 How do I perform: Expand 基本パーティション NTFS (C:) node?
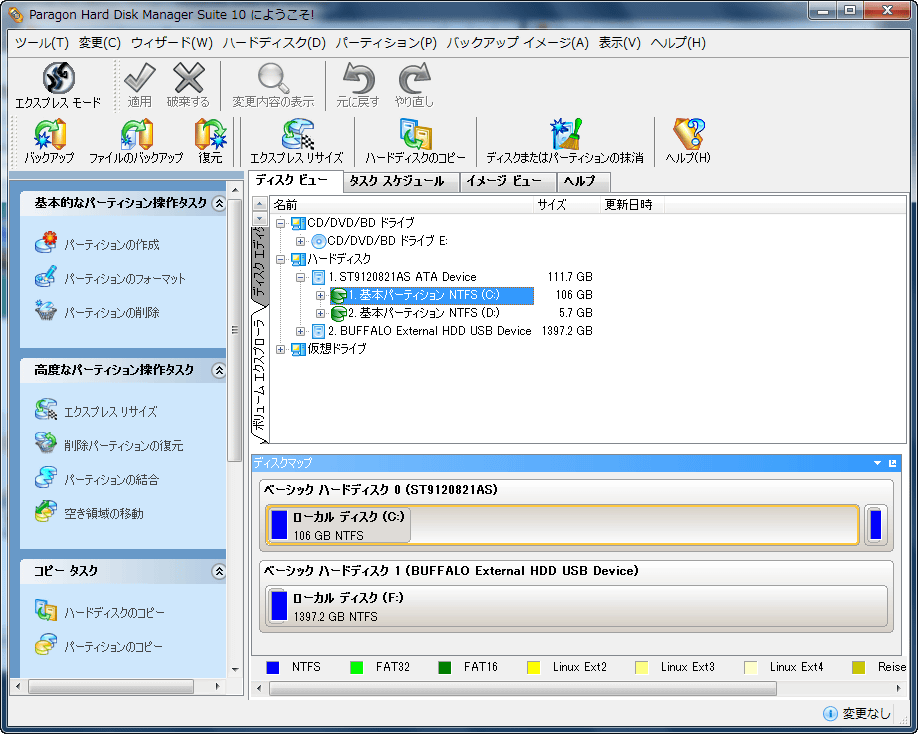(320, 295)
